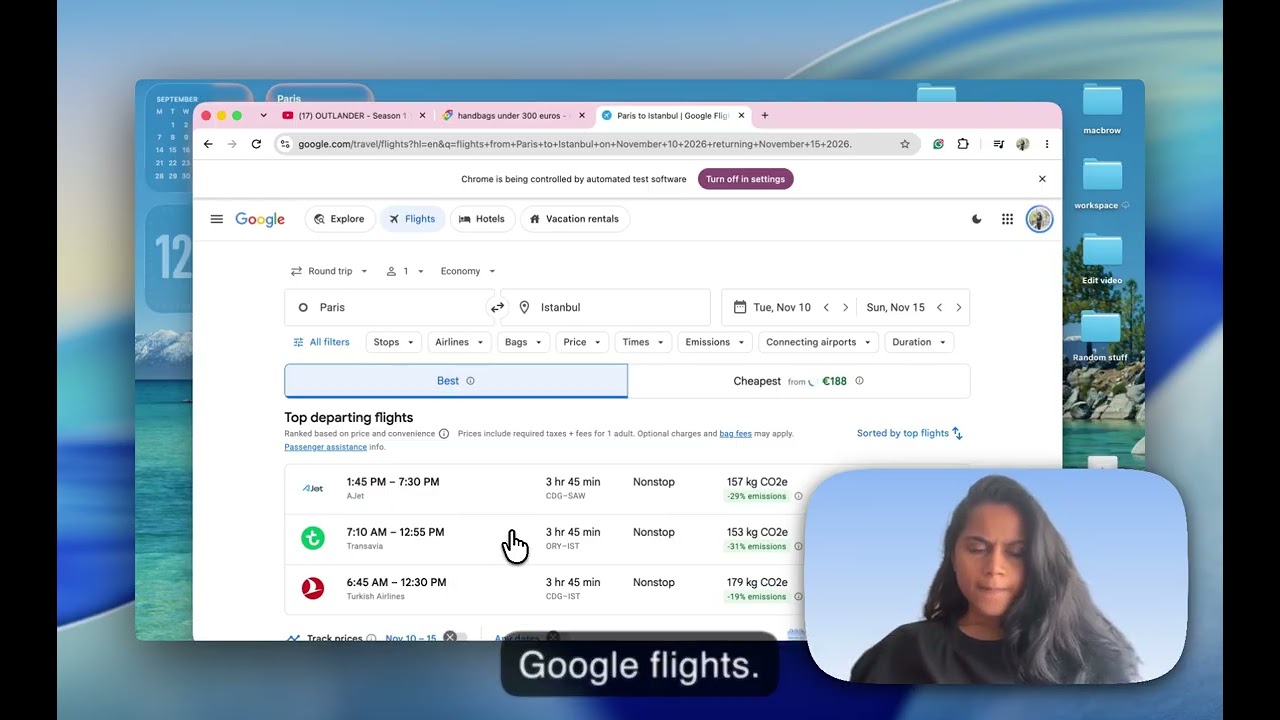The image size is (1280, 720).
Task: Switch to the OUTLANDER Season 1 tab
Action: [352, 115]
